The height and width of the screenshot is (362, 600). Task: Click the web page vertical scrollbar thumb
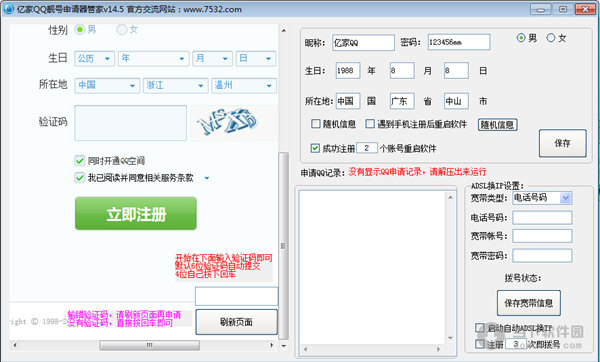click(284, 245)
